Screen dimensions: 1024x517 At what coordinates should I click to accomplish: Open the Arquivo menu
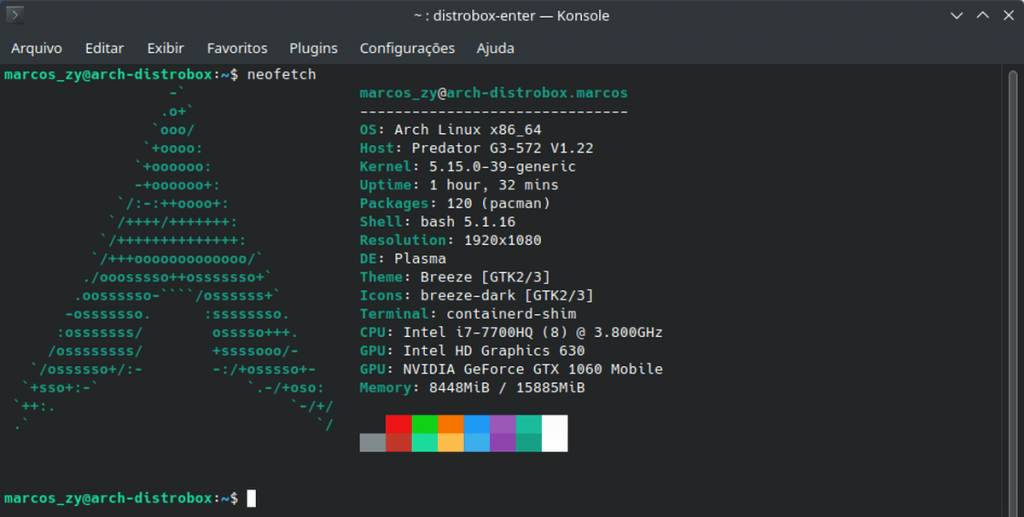tap(37, 48)
